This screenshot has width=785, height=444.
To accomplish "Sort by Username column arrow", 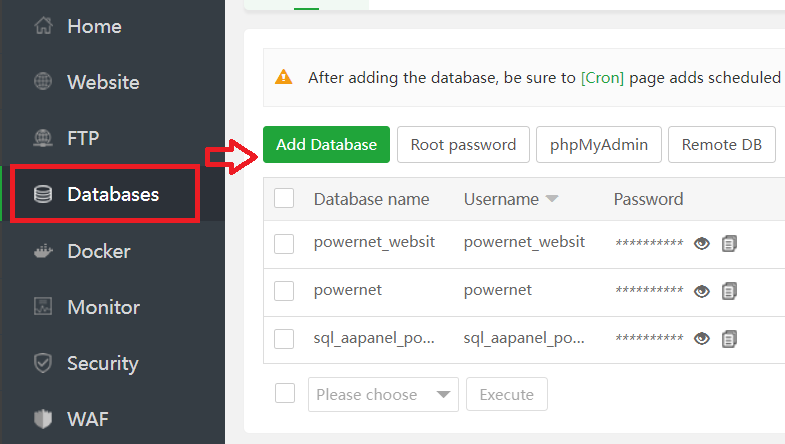I will [552, 200].
